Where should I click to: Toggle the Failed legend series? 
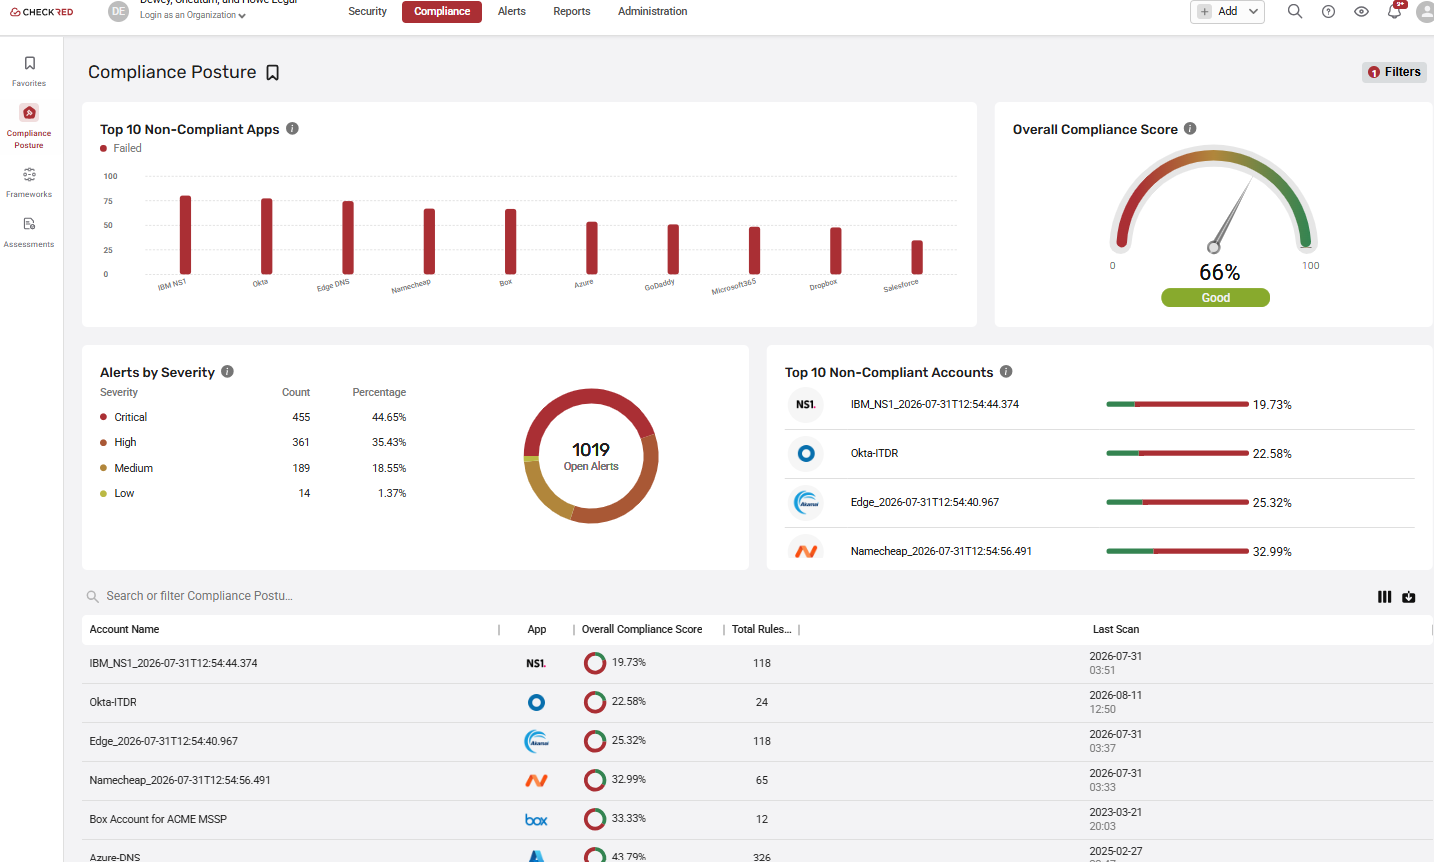pyautogui.click(x=121, y=148)
